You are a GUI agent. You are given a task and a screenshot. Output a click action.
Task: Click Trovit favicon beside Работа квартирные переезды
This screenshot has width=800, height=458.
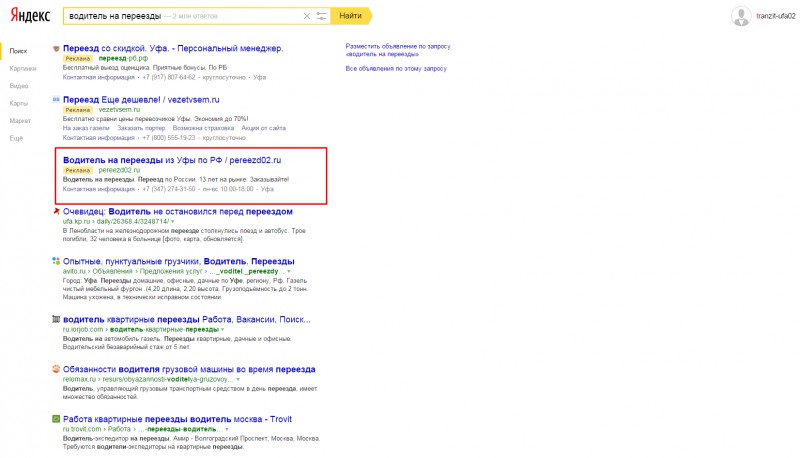pos(56,419)
